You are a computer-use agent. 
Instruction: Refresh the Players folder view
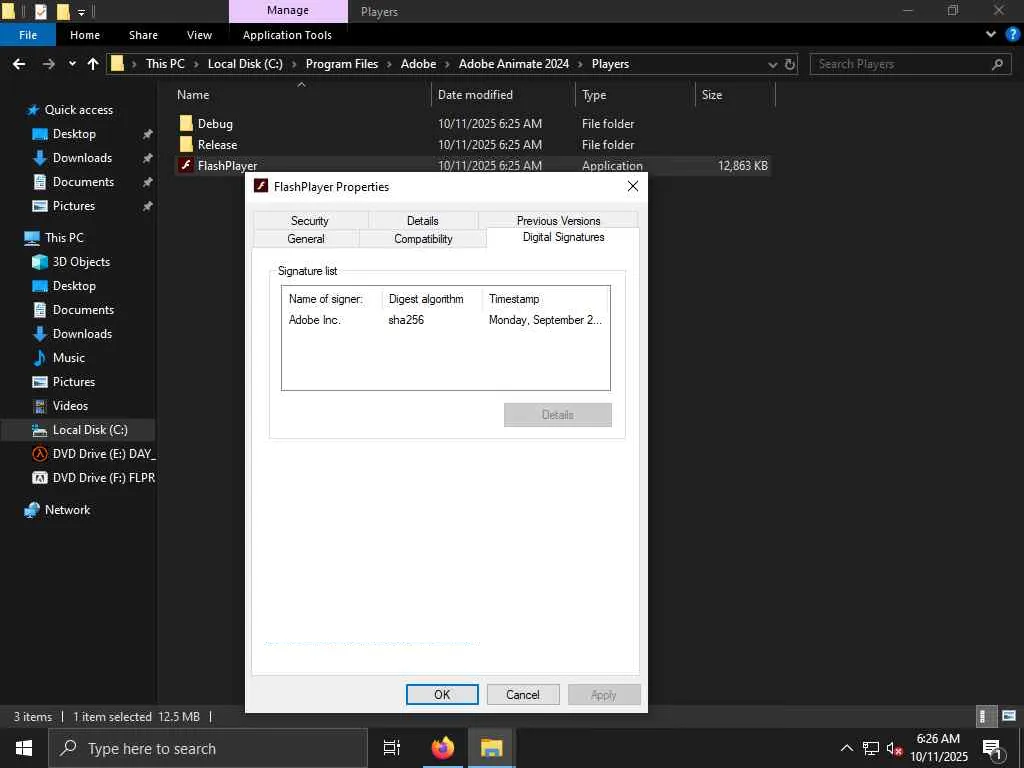790,64
